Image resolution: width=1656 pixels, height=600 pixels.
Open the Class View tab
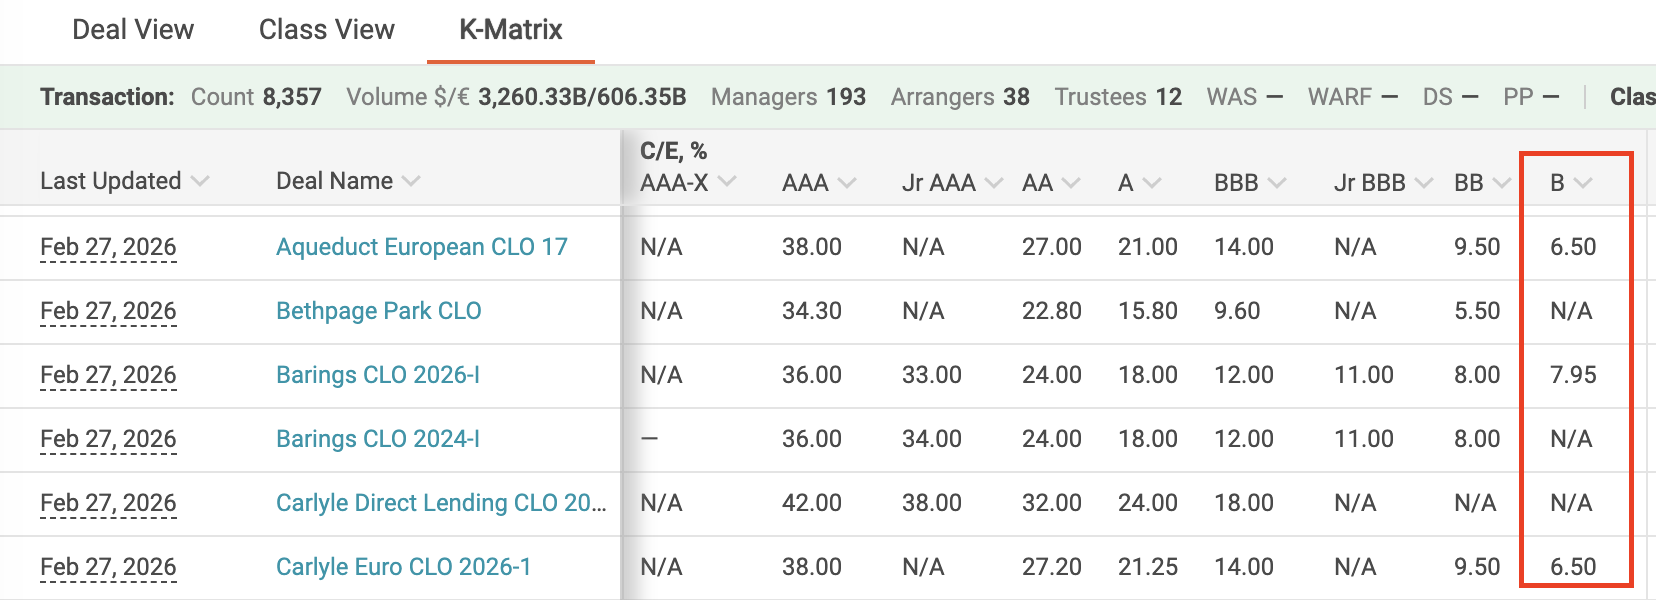click(327, 30)
